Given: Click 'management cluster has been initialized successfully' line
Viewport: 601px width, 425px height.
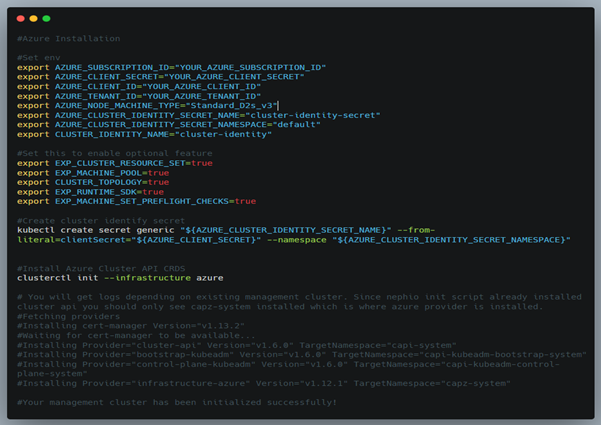Looking at the screenshot, I should tap(177, 403).
